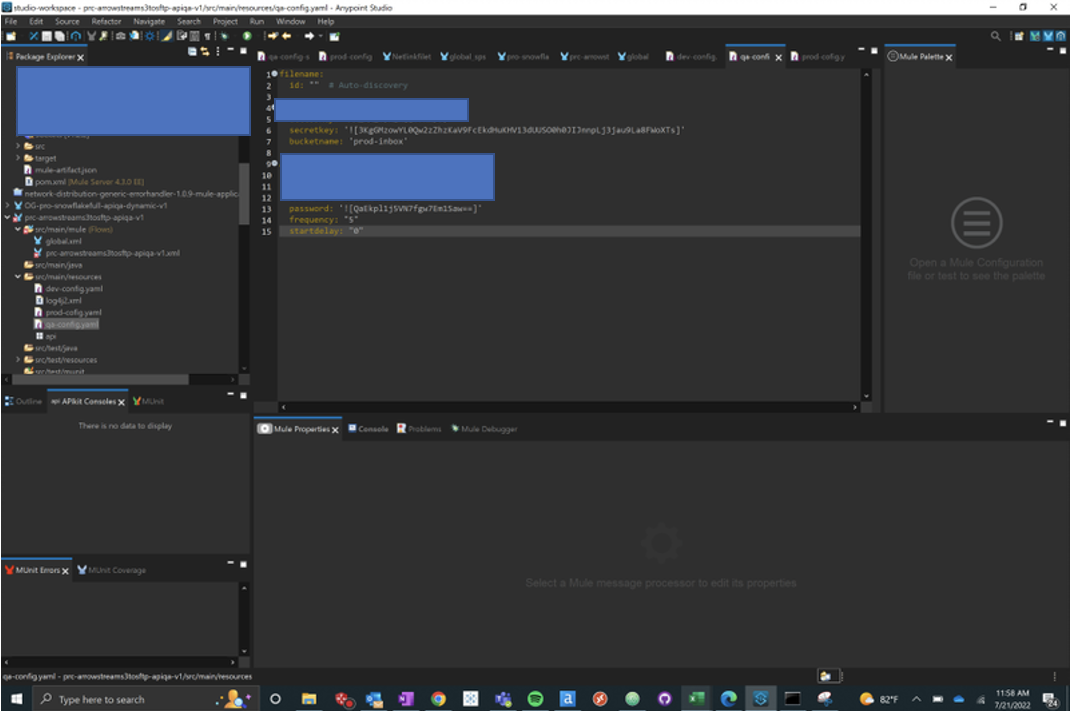The image size is (1071, 711).
Task: Close the Package Explorer tab
Action: coord(81,57)
